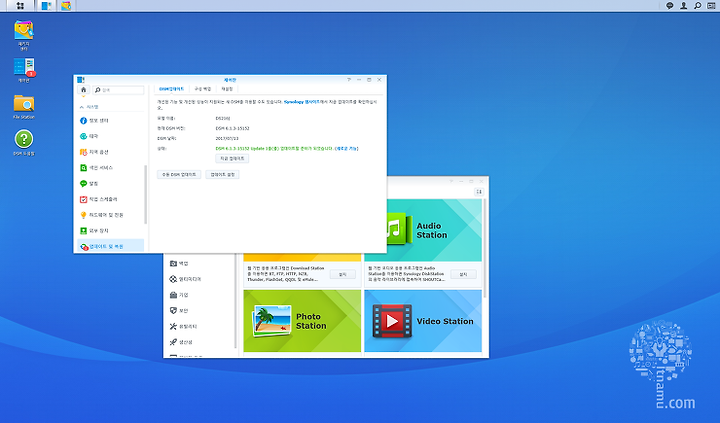
Task: Open Hardware & Power (하드웨어 및 전원)
Action: 111,215
